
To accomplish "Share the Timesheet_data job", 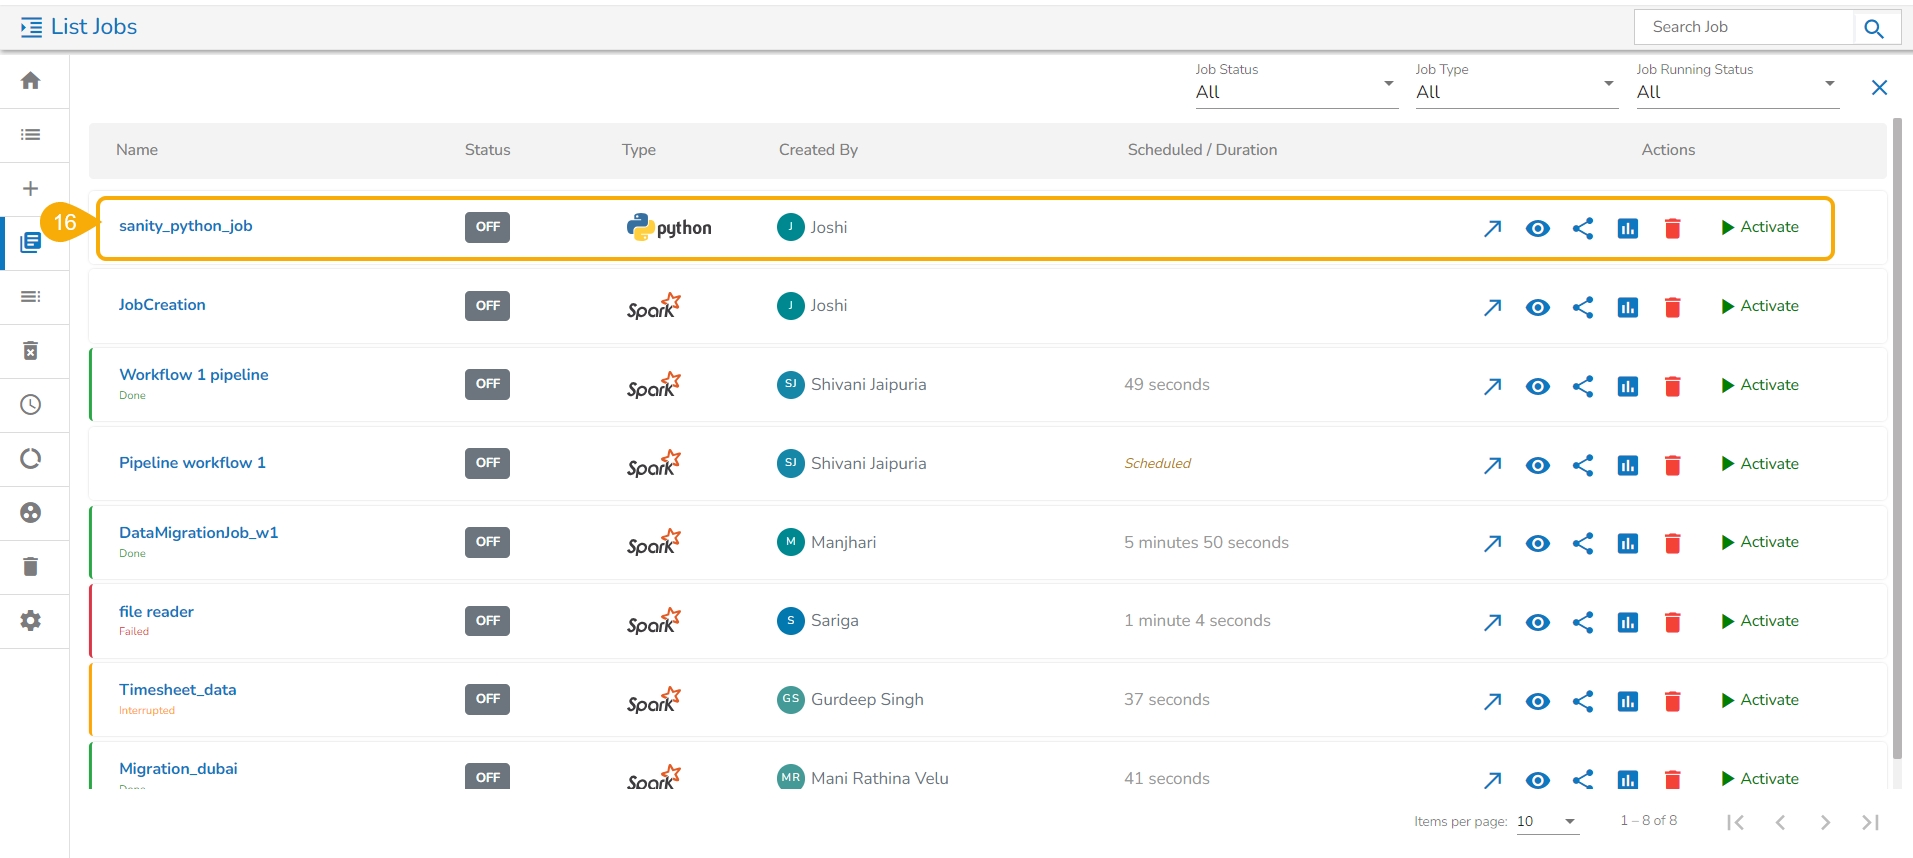I will pyautogui.click(x=1583, y=701).
